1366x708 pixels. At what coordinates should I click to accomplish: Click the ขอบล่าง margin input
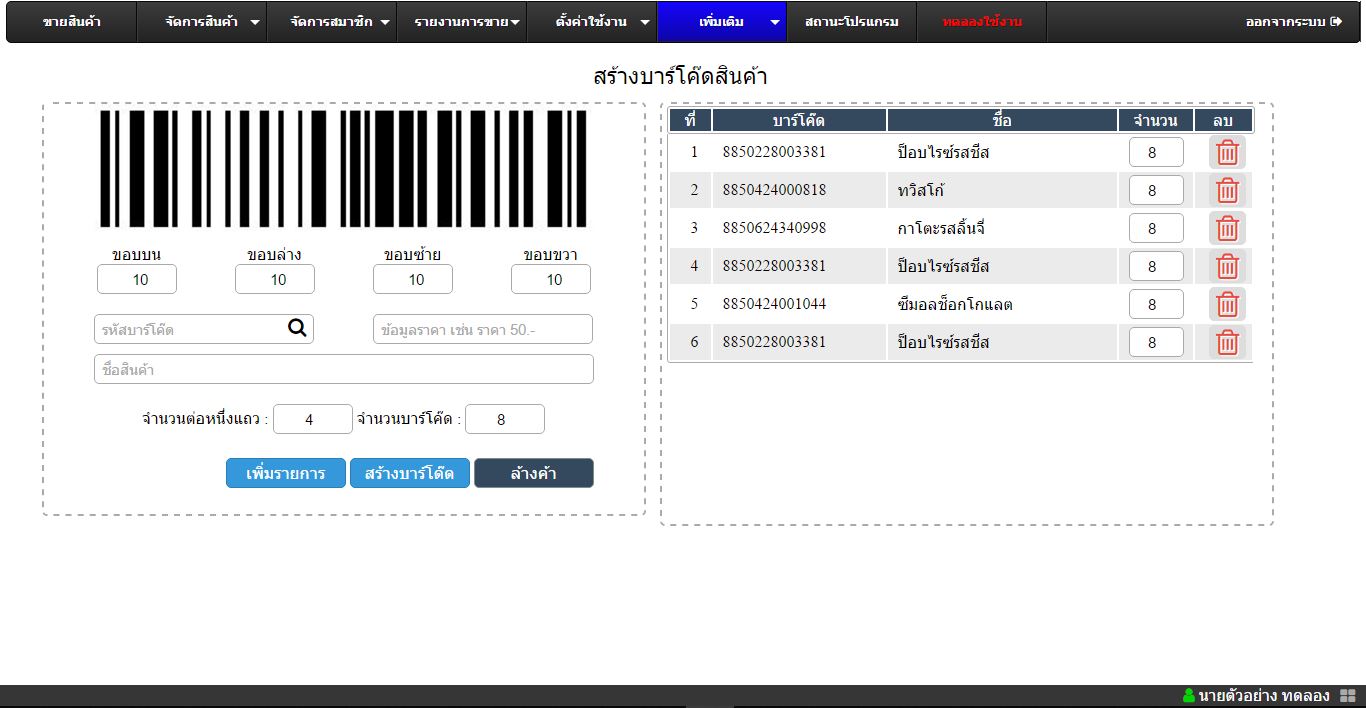pos(275,279)
